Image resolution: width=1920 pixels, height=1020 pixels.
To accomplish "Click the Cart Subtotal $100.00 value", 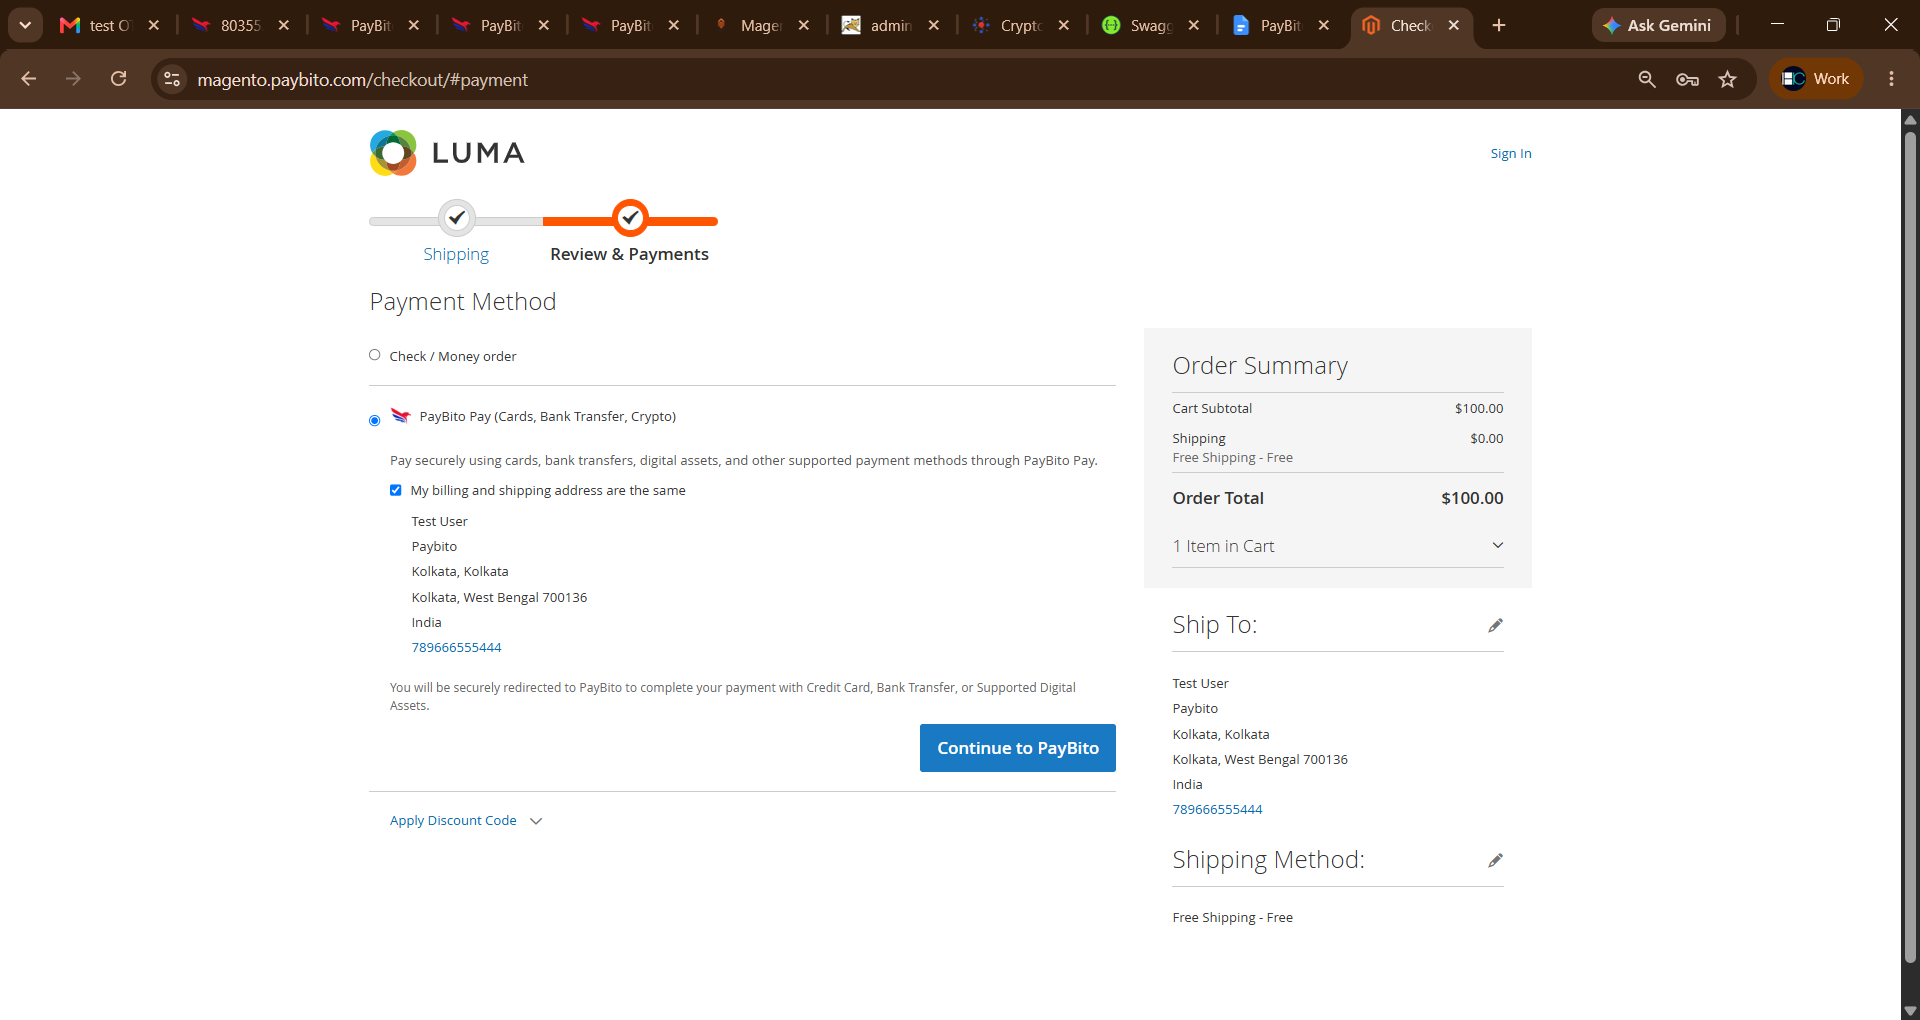I will point(1479,408).
